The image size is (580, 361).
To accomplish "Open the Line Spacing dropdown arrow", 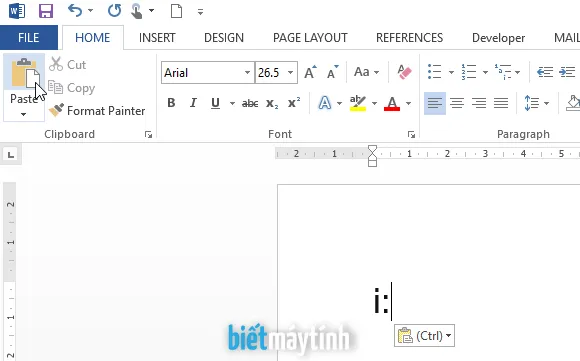I will (546, 103).
